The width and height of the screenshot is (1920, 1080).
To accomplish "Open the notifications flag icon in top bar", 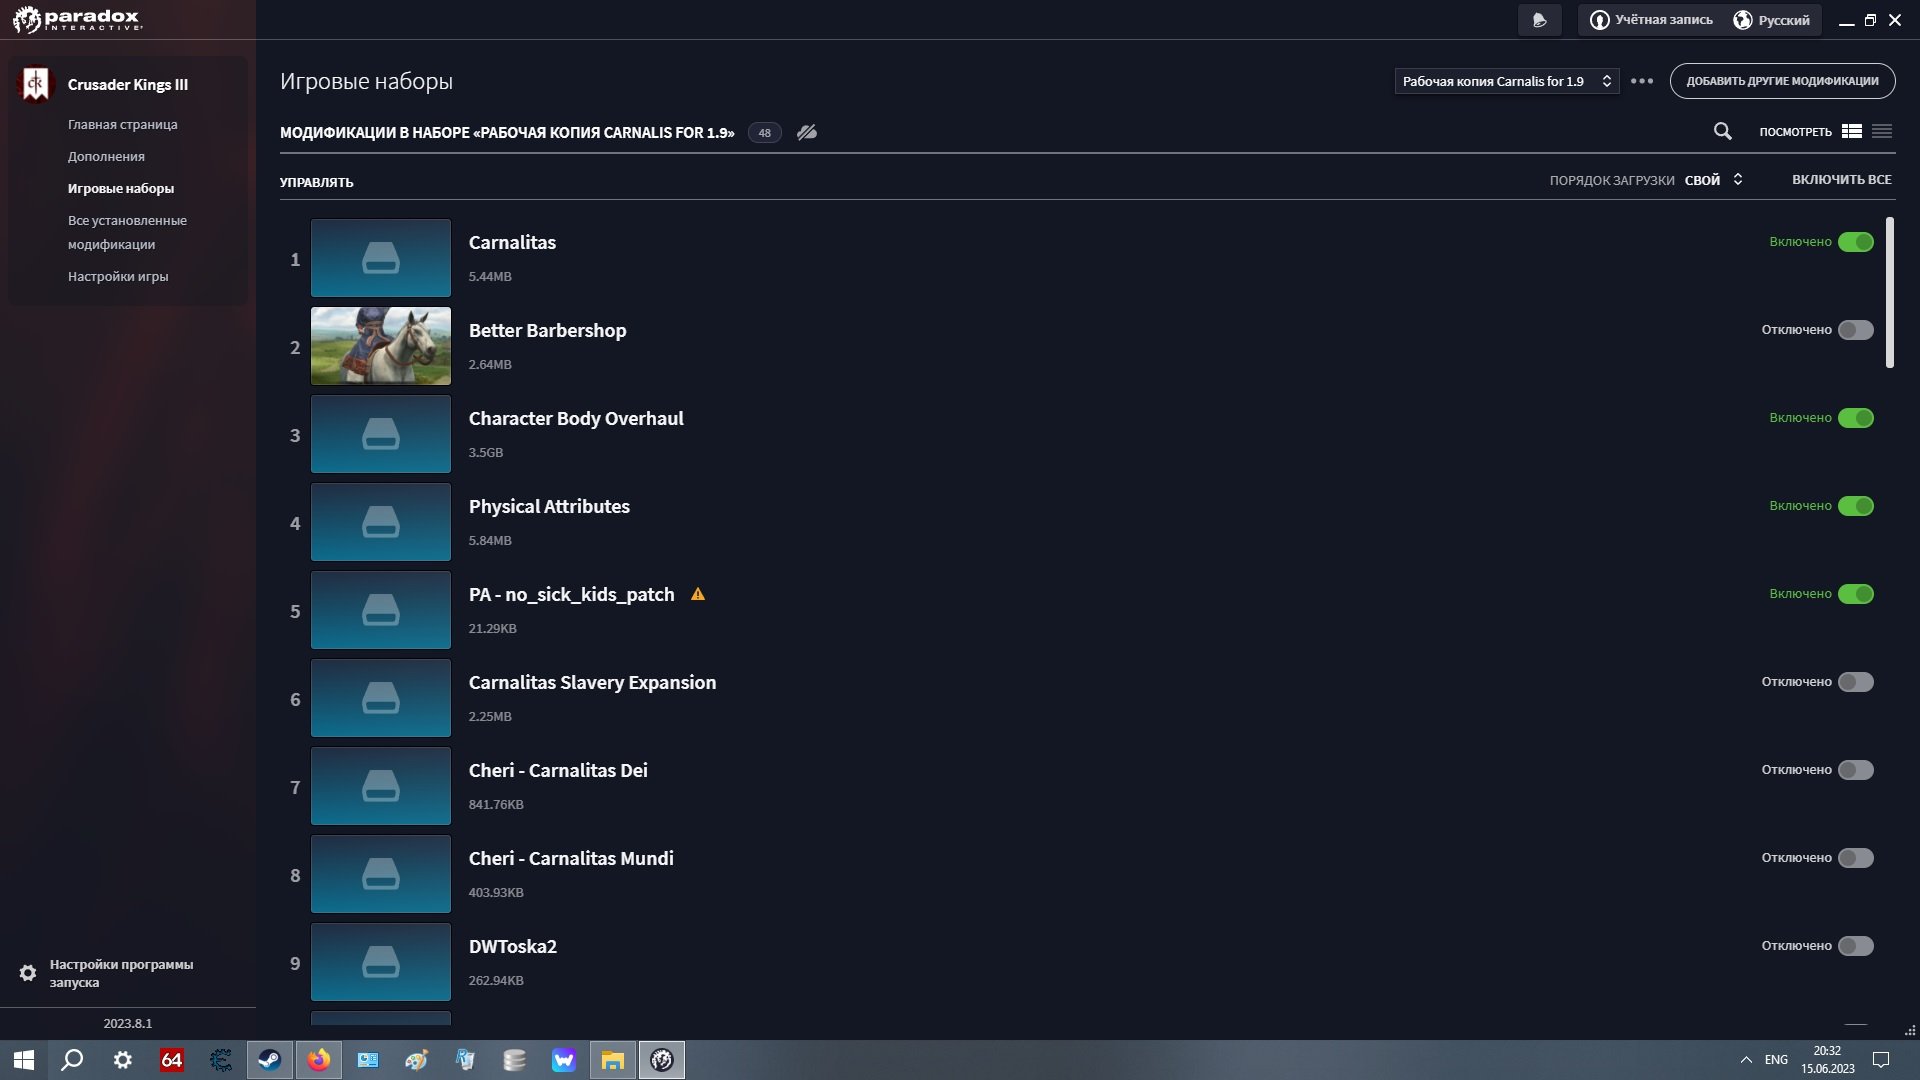I will click(1539, 20).
